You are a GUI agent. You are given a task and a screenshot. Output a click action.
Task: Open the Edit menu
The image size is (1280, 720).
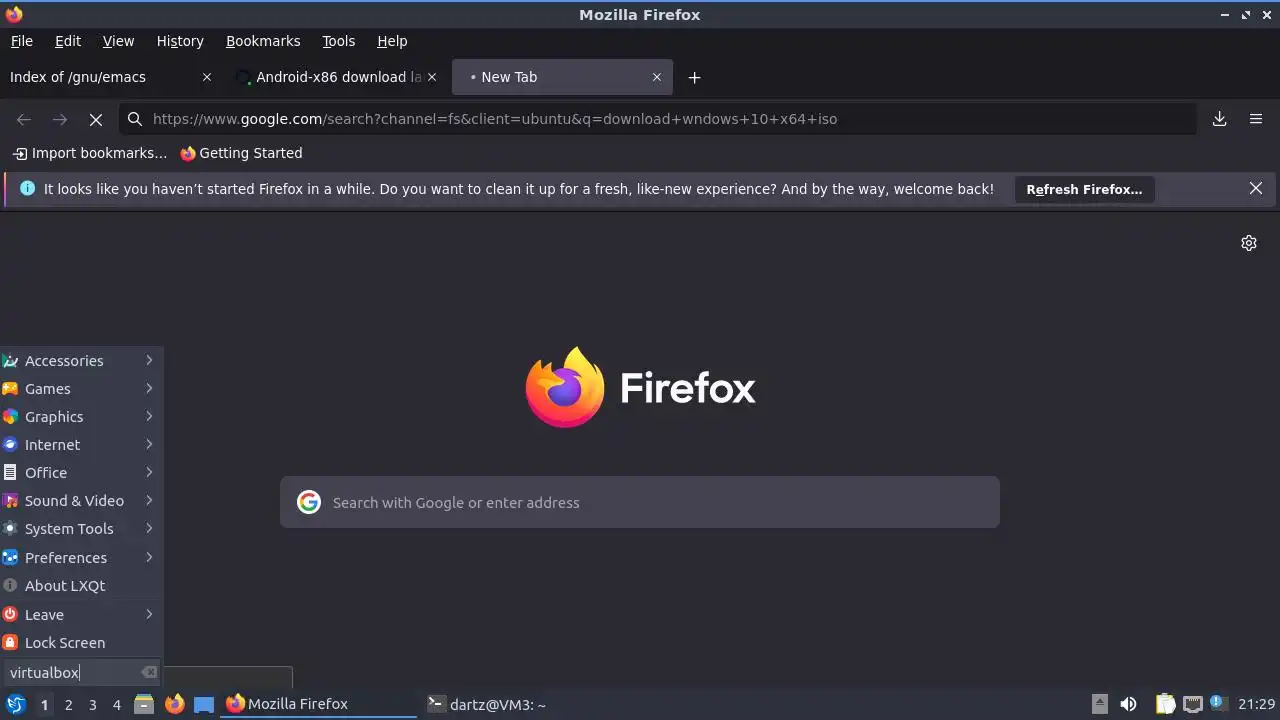coord(68,41)
